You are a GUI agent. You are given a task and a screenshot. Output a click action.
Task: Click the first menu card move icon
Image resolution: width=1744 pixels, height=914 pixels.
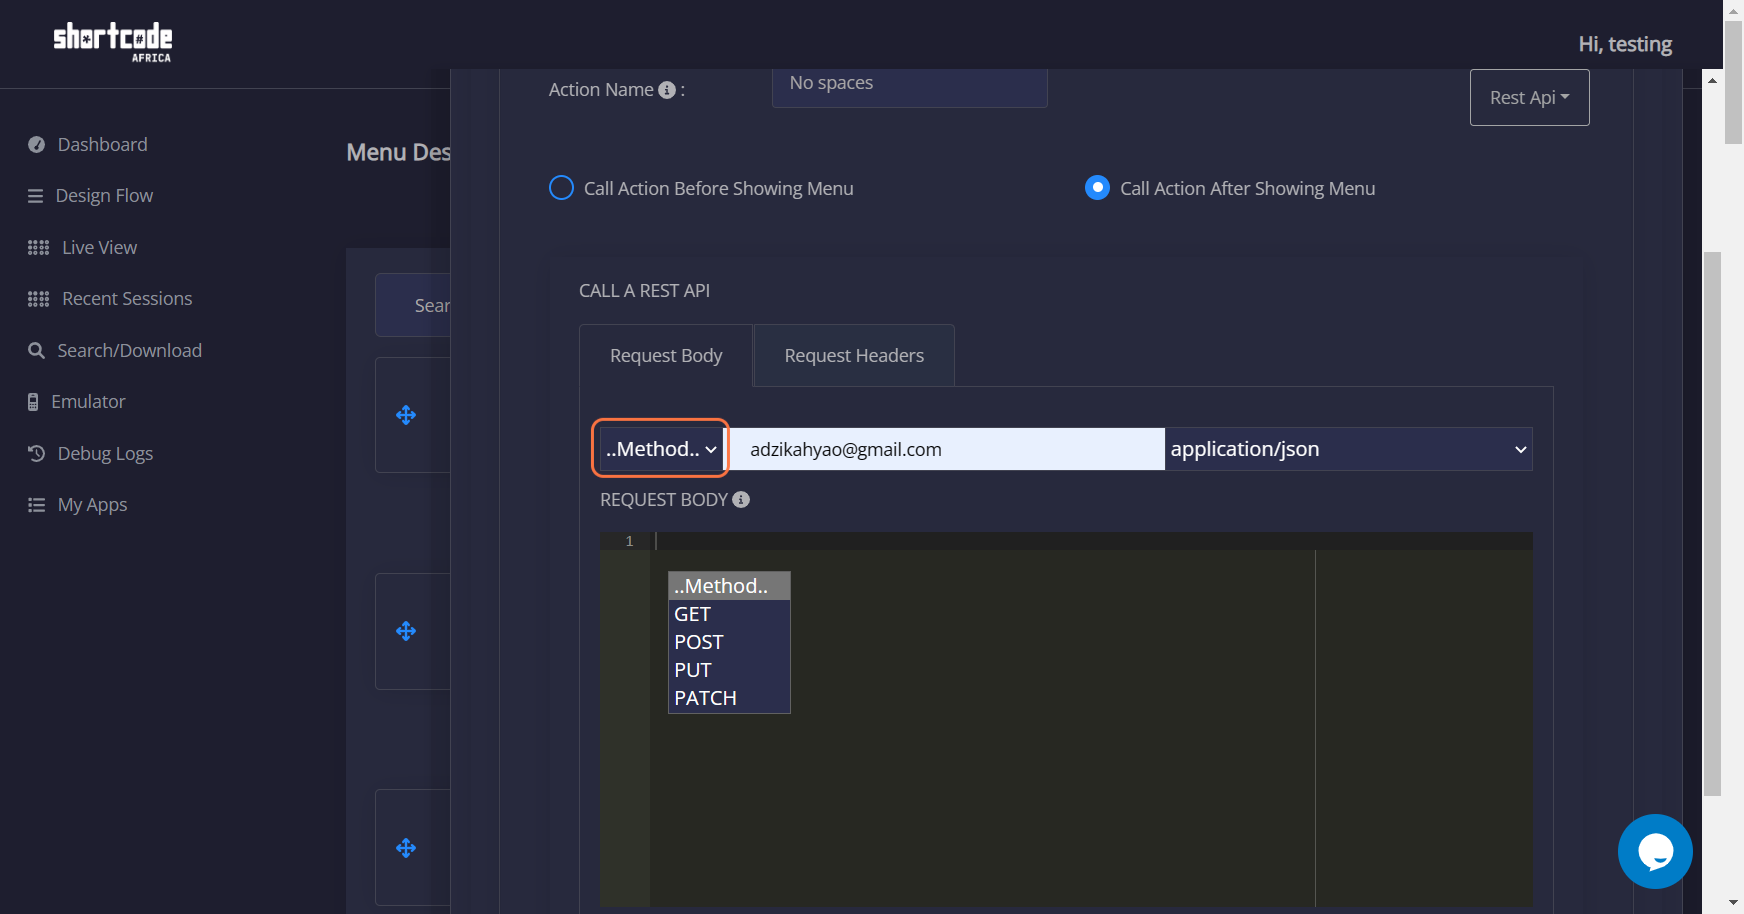tap(406, 415)
